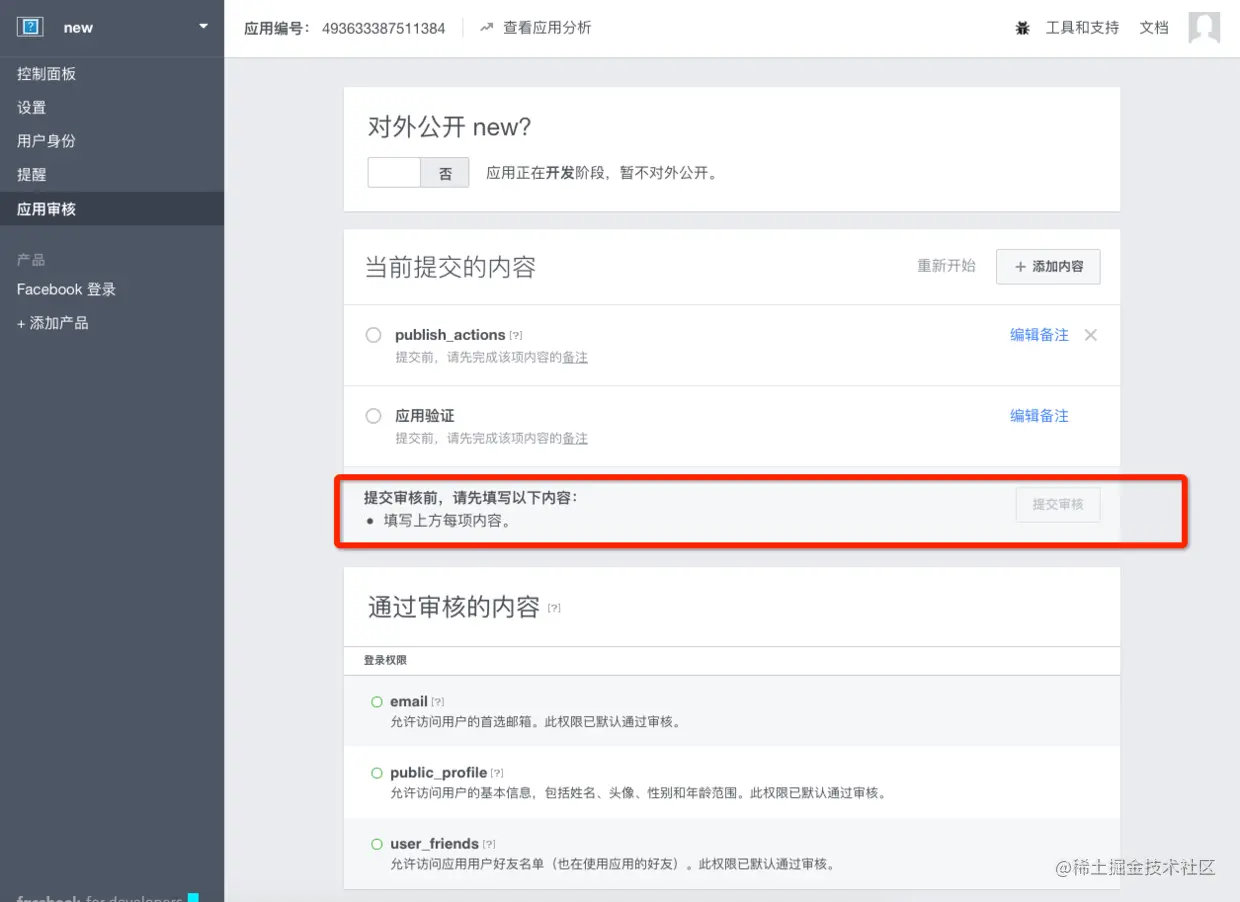Select 应用审核 in sidebar
The image size is (1240, 902).
[x=112, y=209]
